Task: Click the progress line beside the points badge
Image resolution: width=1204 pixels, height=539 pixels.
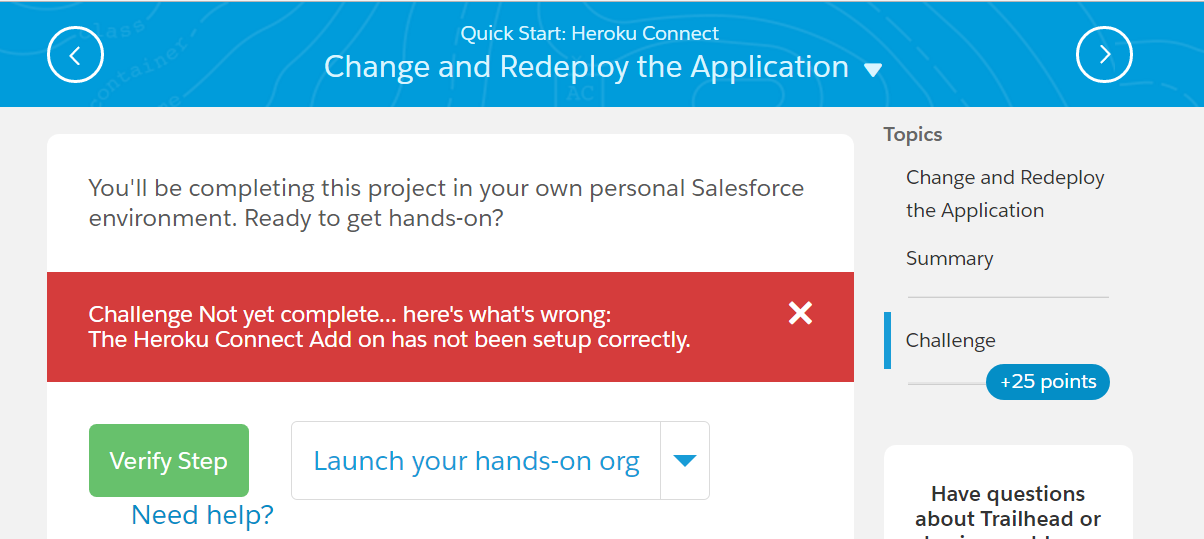Action: tap(946, 383)
